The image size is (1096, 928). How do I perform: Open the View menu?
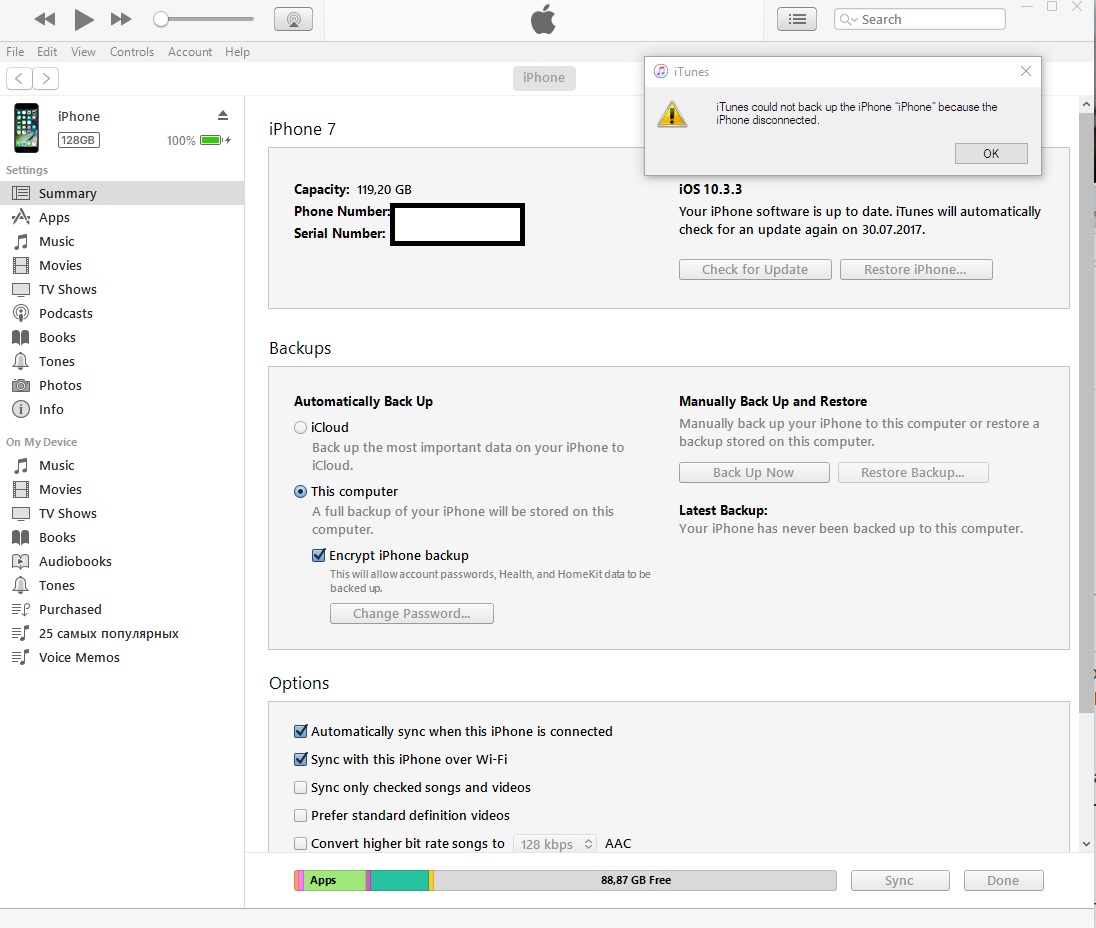(x=83, y=52)
